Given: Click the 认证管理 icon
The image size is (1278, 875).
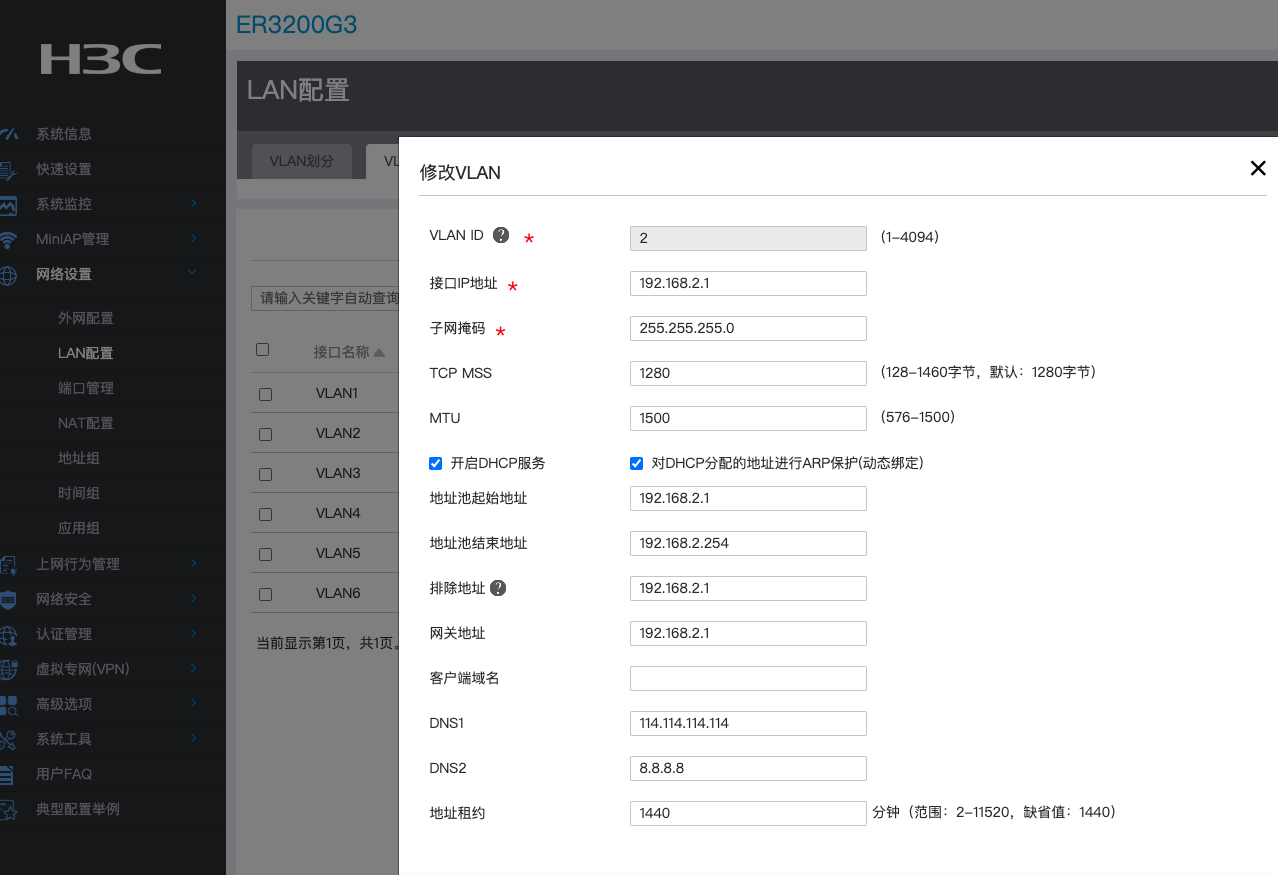Looking at the screenshot, I should [8, 635].
